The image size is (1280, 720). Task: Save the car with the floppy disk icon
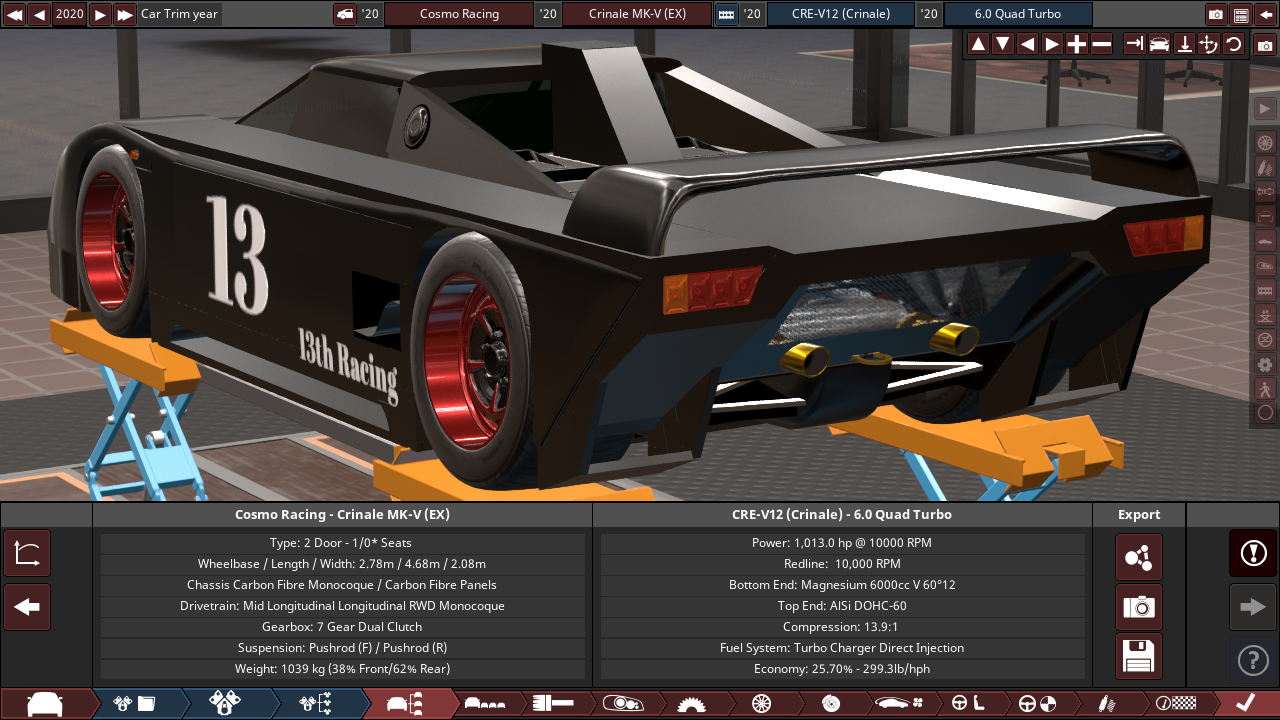[1139, 656]
